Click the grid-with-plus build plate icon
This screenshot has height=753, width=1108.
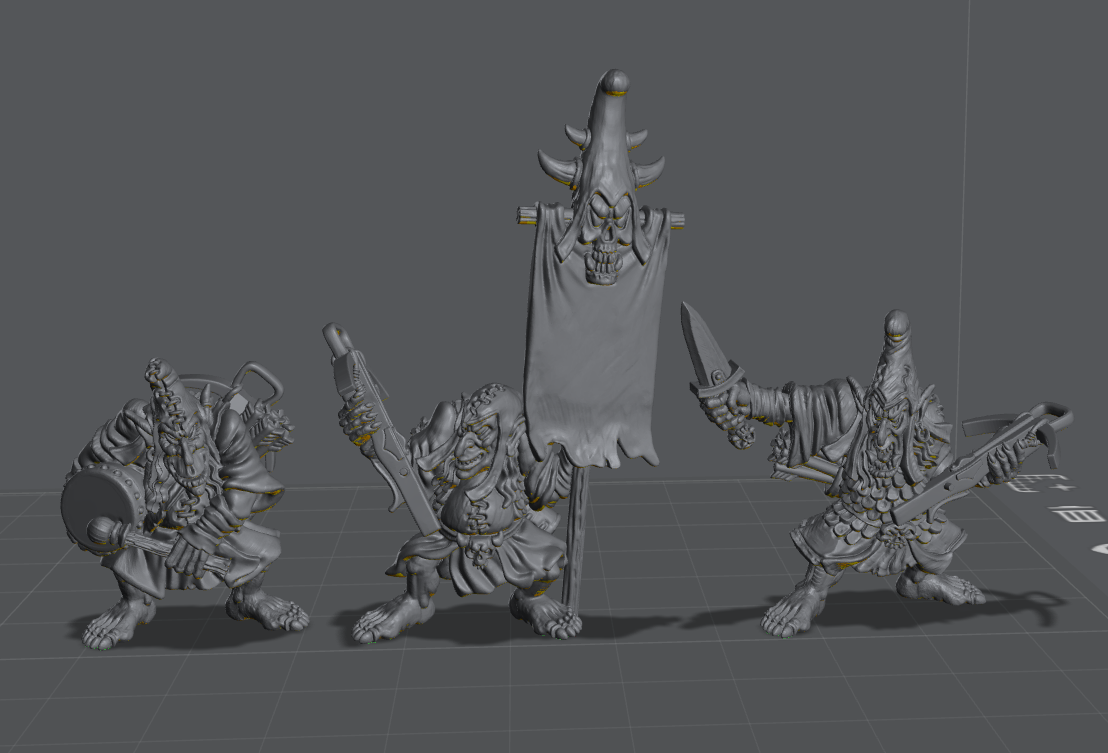point(1042,484)
